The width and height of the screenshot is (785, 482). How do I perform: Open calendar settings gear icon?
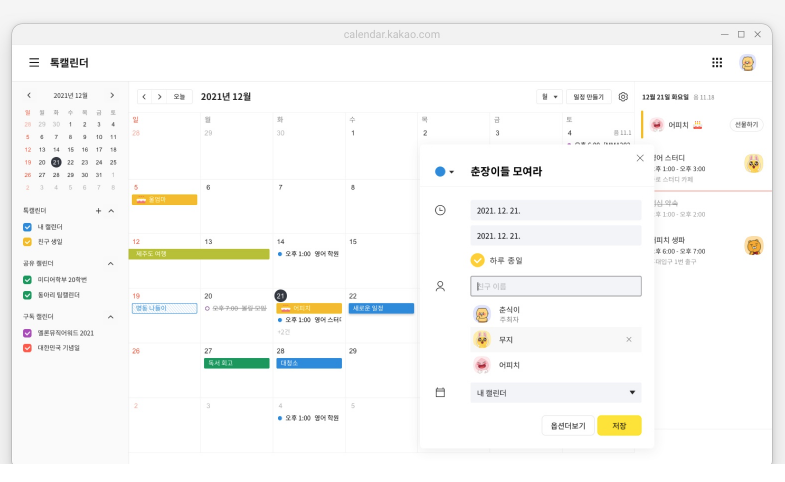click(623, 97)
